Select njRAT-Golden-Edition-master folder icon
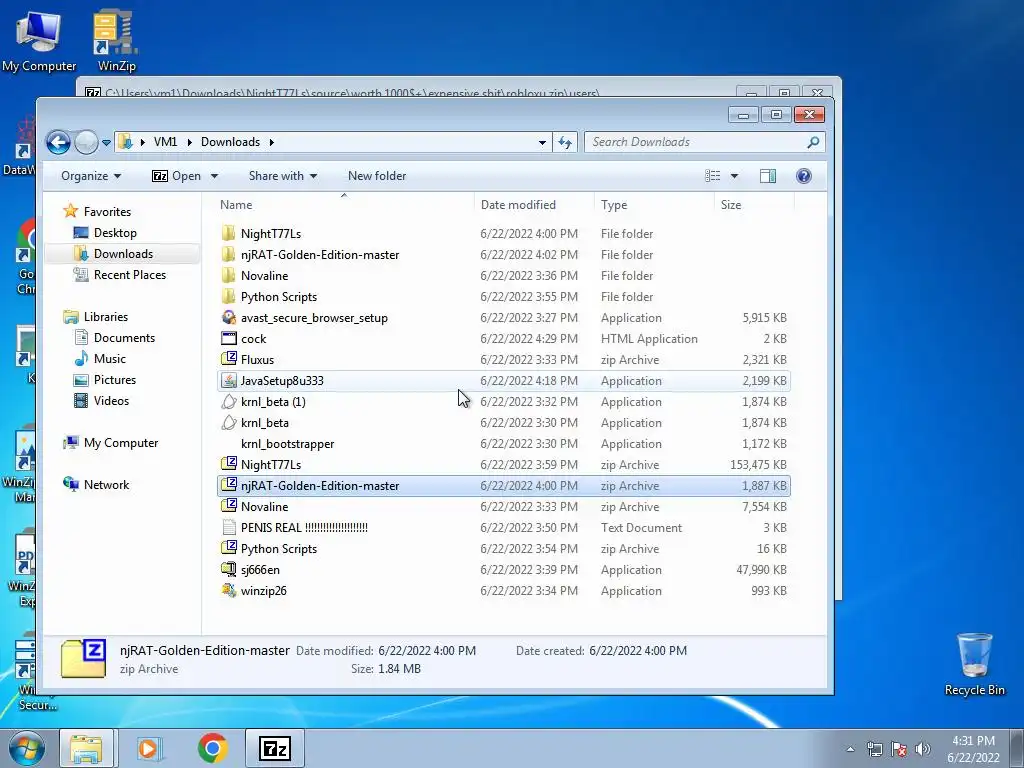 pyautogui.click(x=228, y=255)
